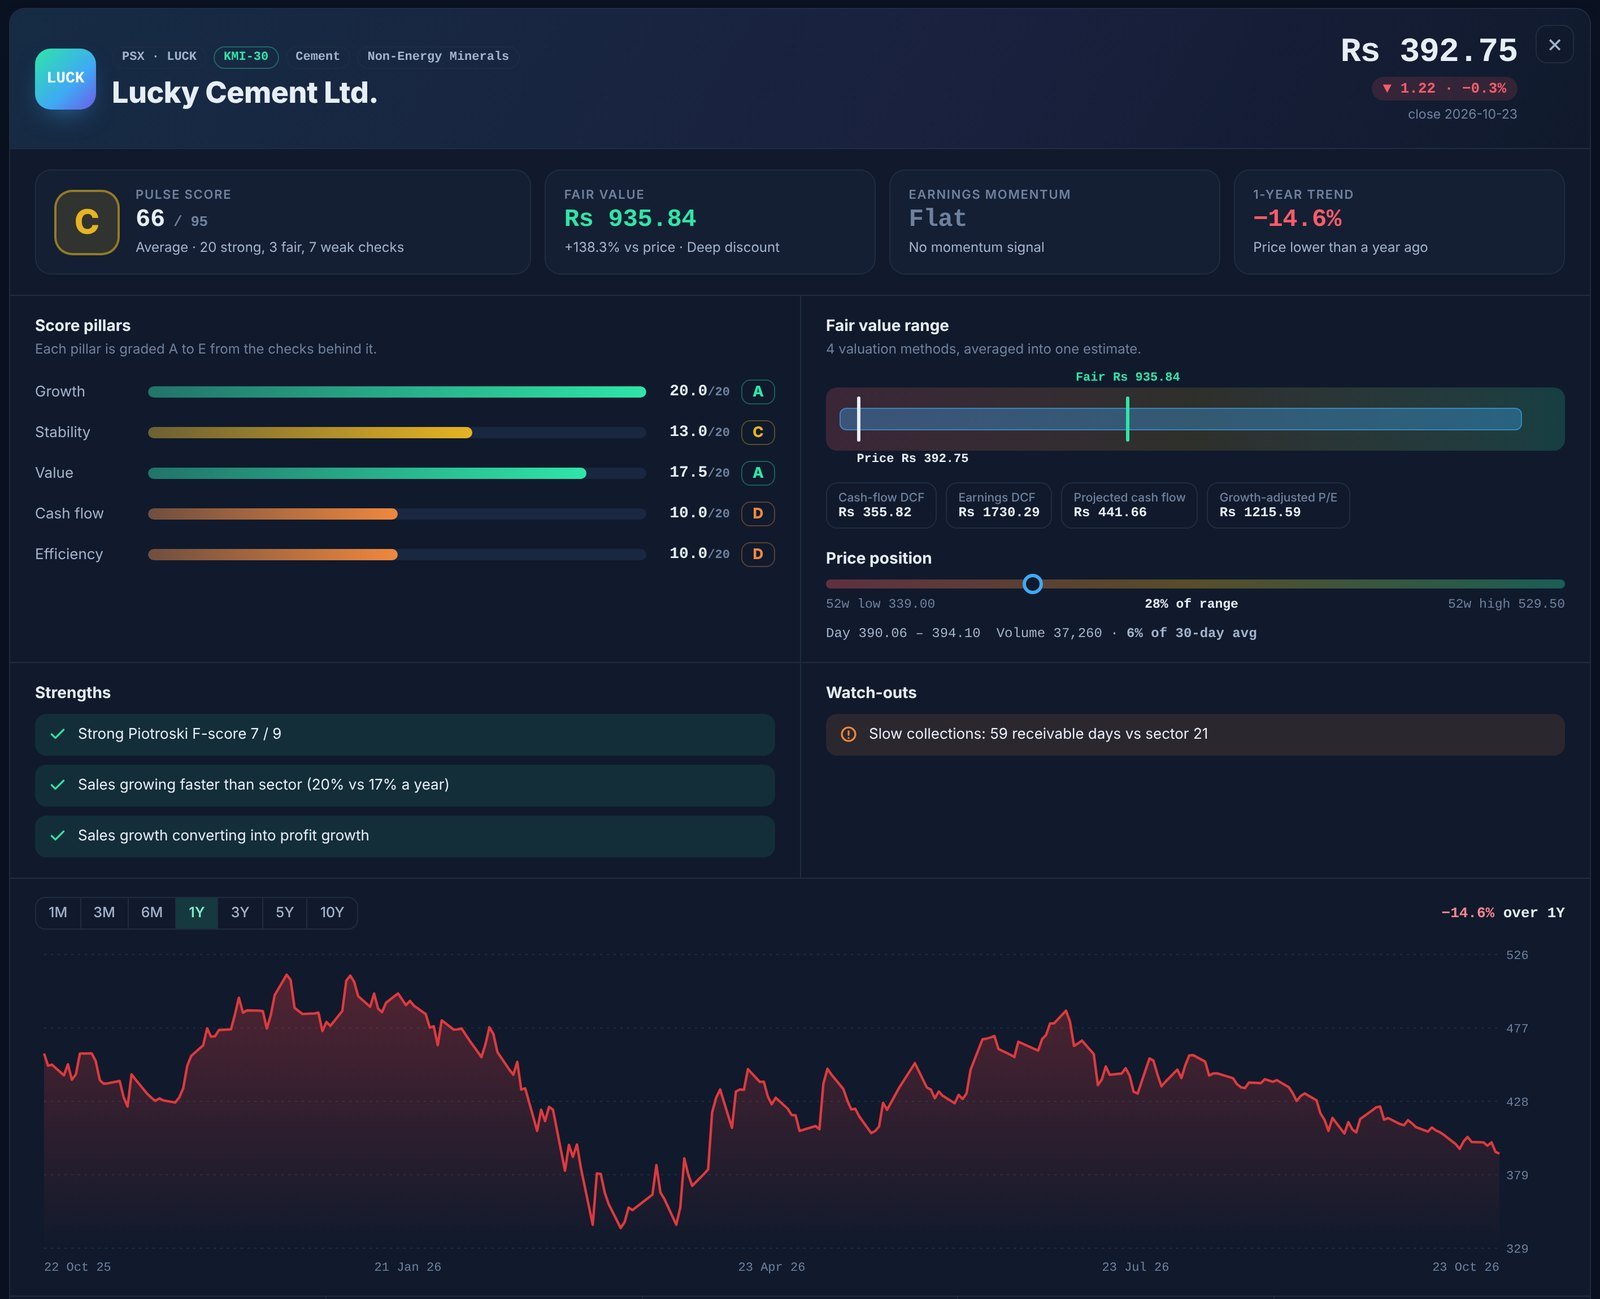Click checkmark beside Sales growing faster than sector
1600x1299 pixels.
pyautogui.click(x=58, y=785)
